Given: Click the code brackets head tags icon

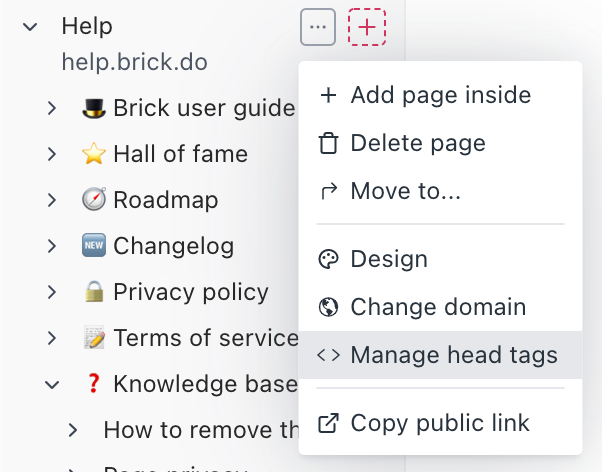Looking at the screenshot, I should [328, 355].
